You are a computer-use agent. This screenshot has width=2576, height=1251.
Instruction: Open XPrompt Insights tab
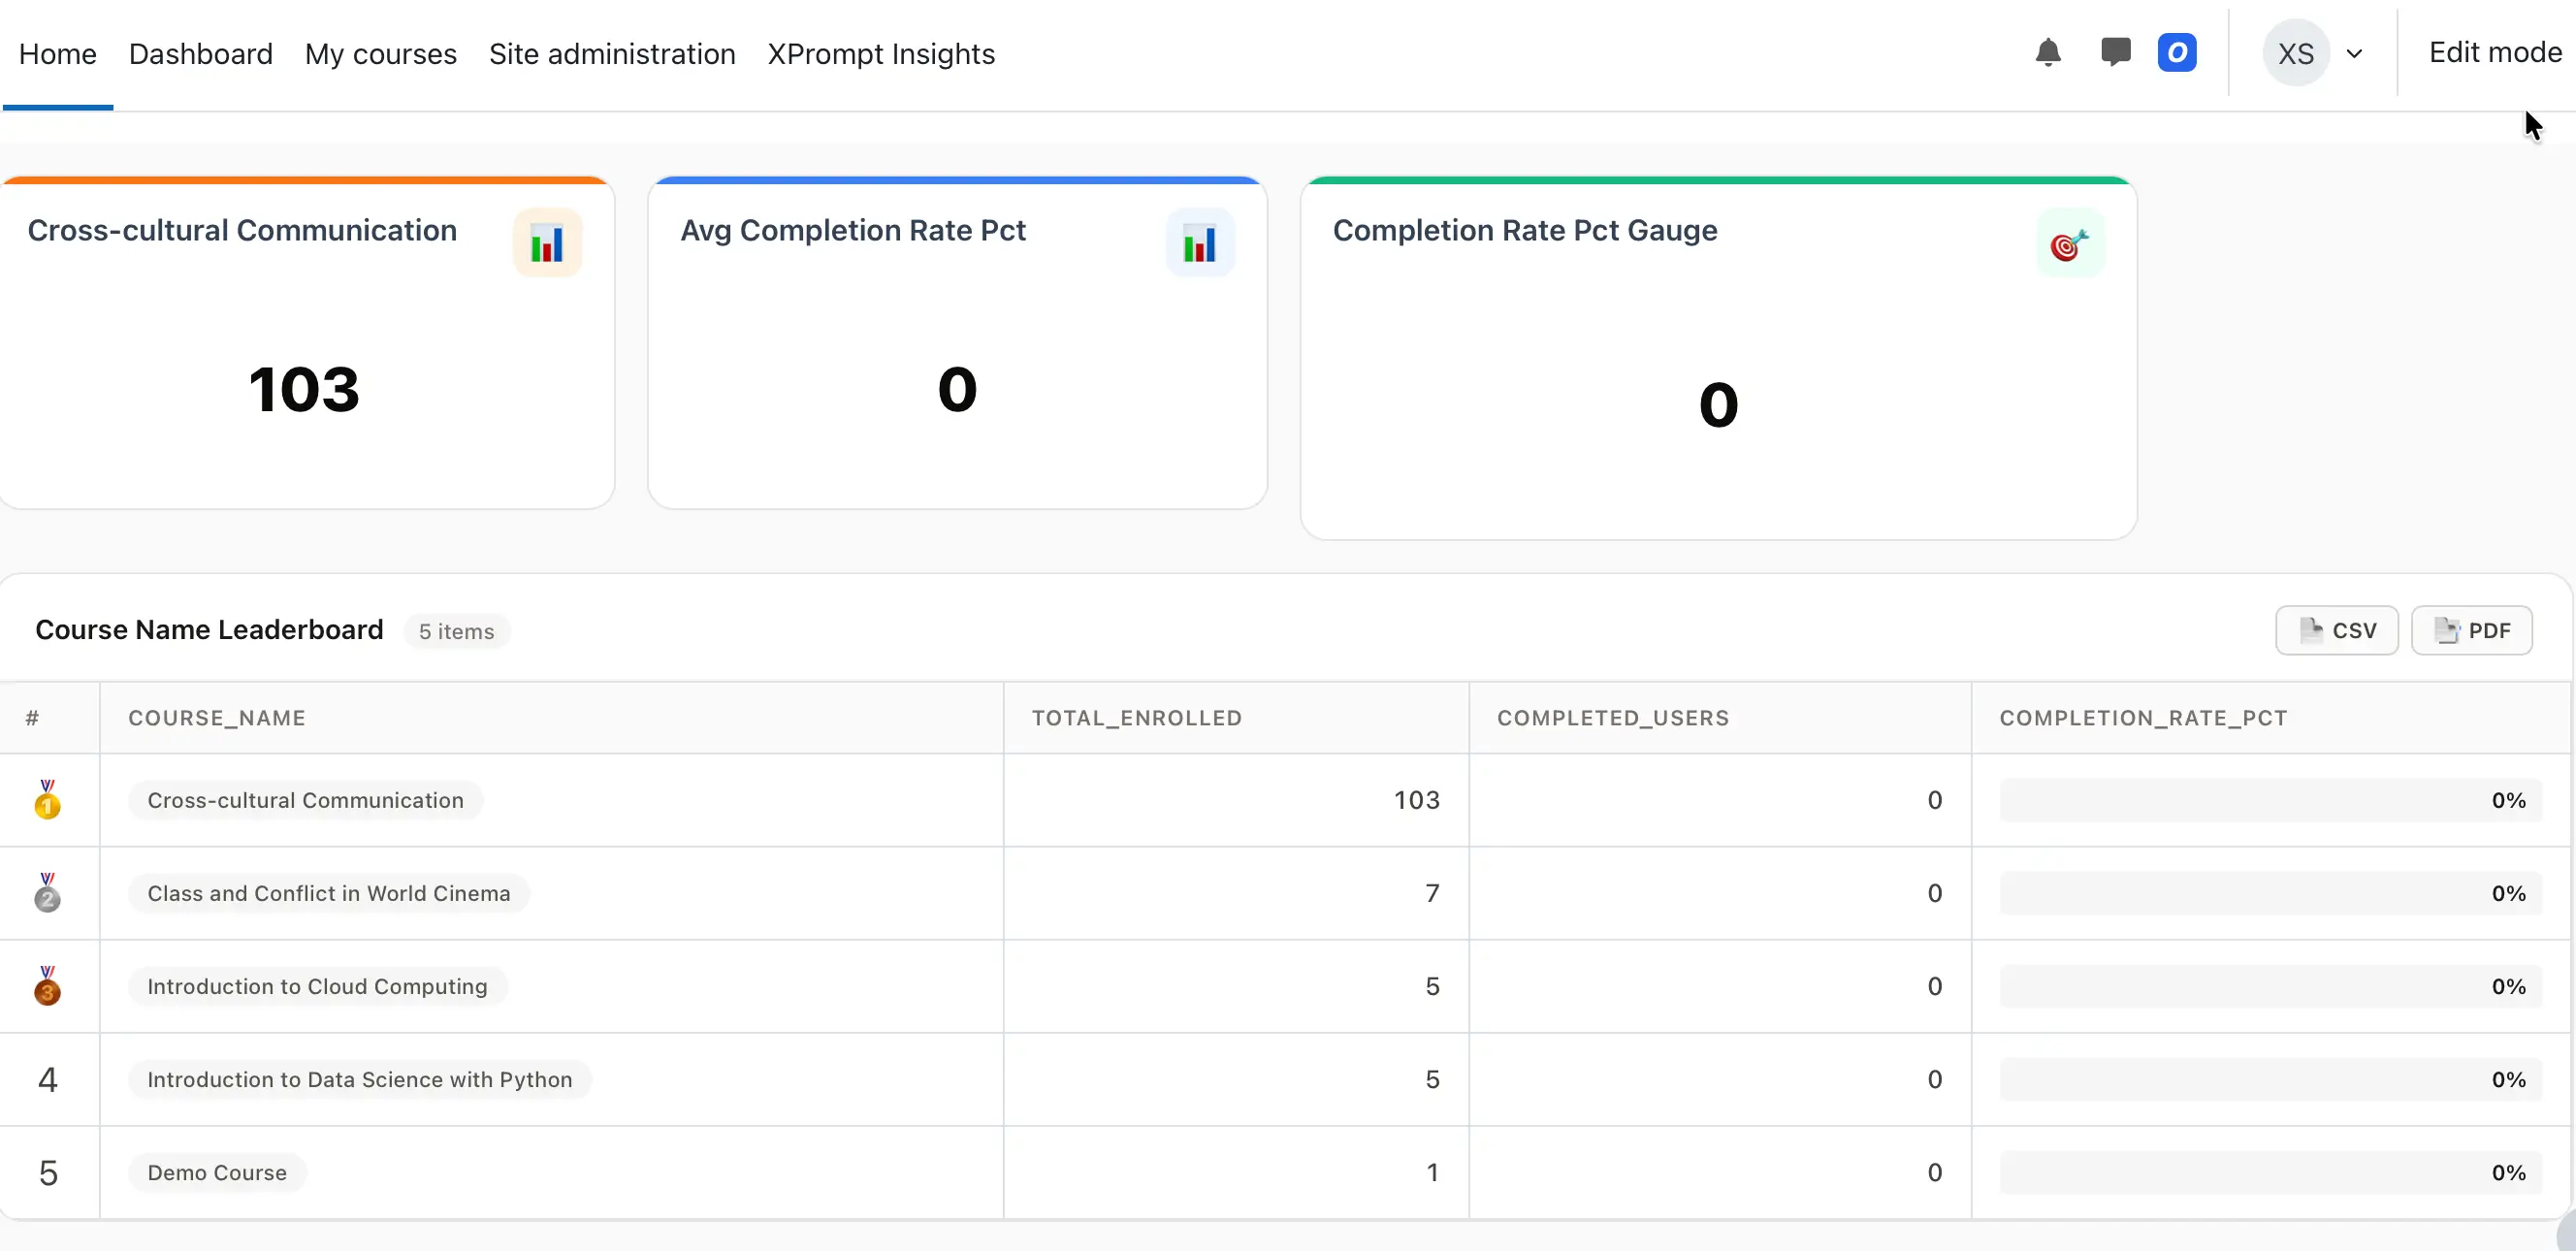[881, 54]
